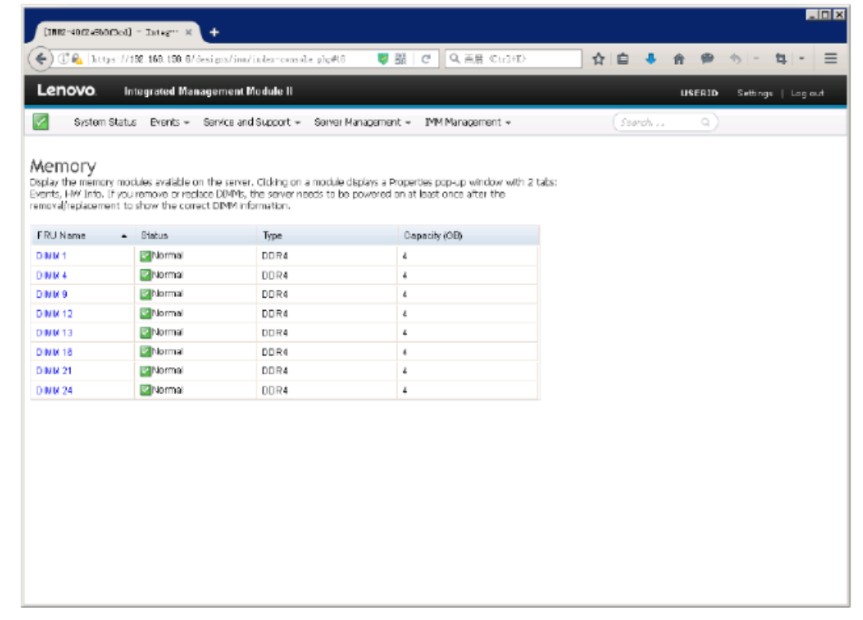Sort by the Capacity (GB) column header

pyautogui.click(x=468, y=236)
